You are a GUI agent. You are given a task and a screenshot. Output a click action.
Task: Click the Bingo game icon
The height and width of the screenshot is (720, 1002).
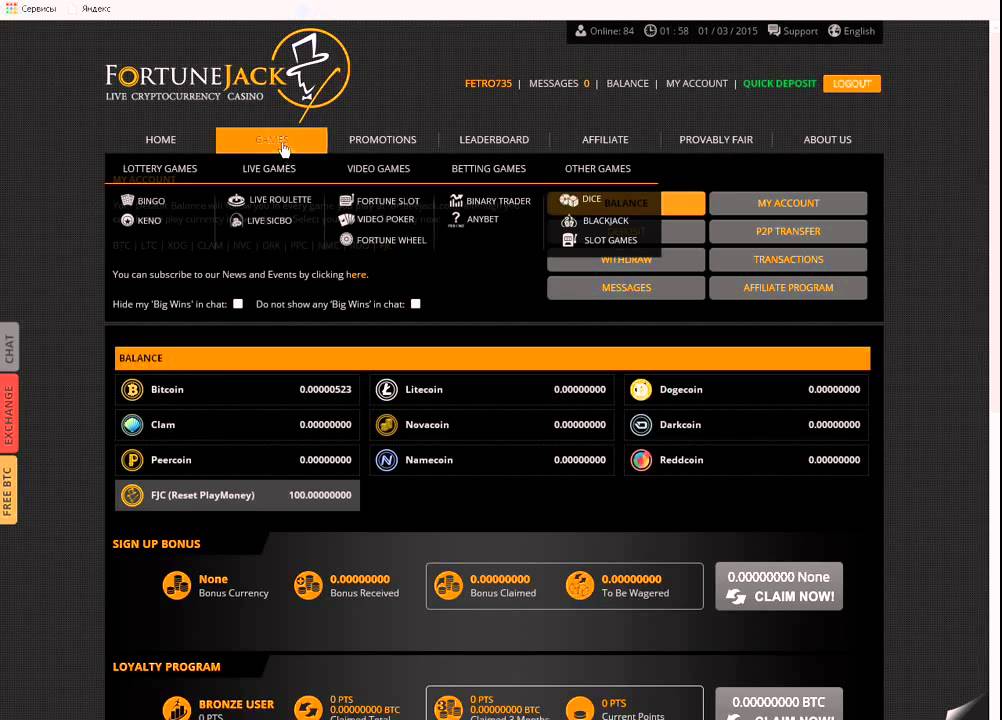(128, 200)
